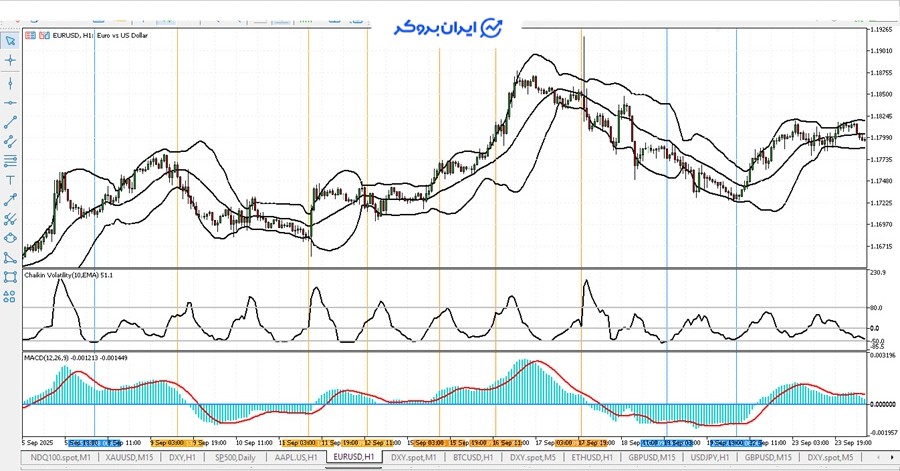Screen dimensions: 900x471
Task: Select the ETHUSD,H1 chart tab
Action: coord(590,457)
